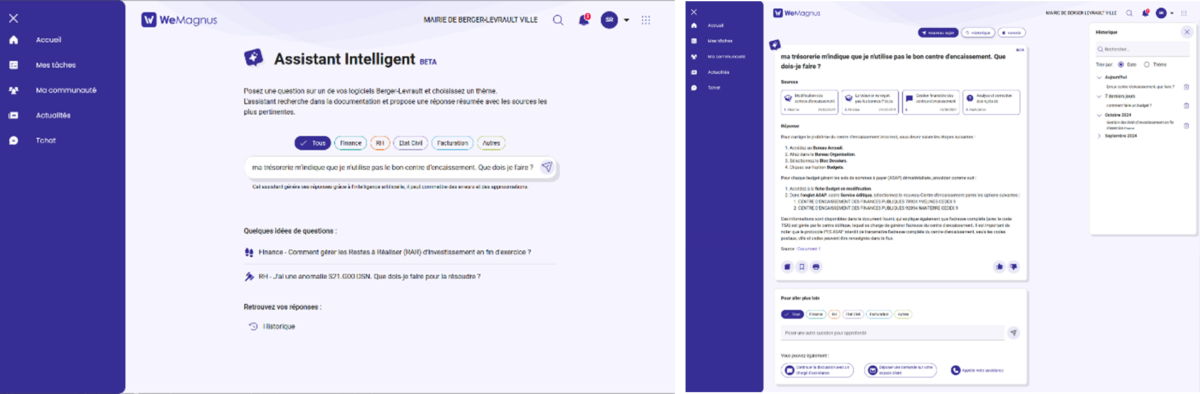Open the apps grid in left screen header
The height and width of the screenshot is (394, 1200).
pyautogui.click(x=646, y=19)
